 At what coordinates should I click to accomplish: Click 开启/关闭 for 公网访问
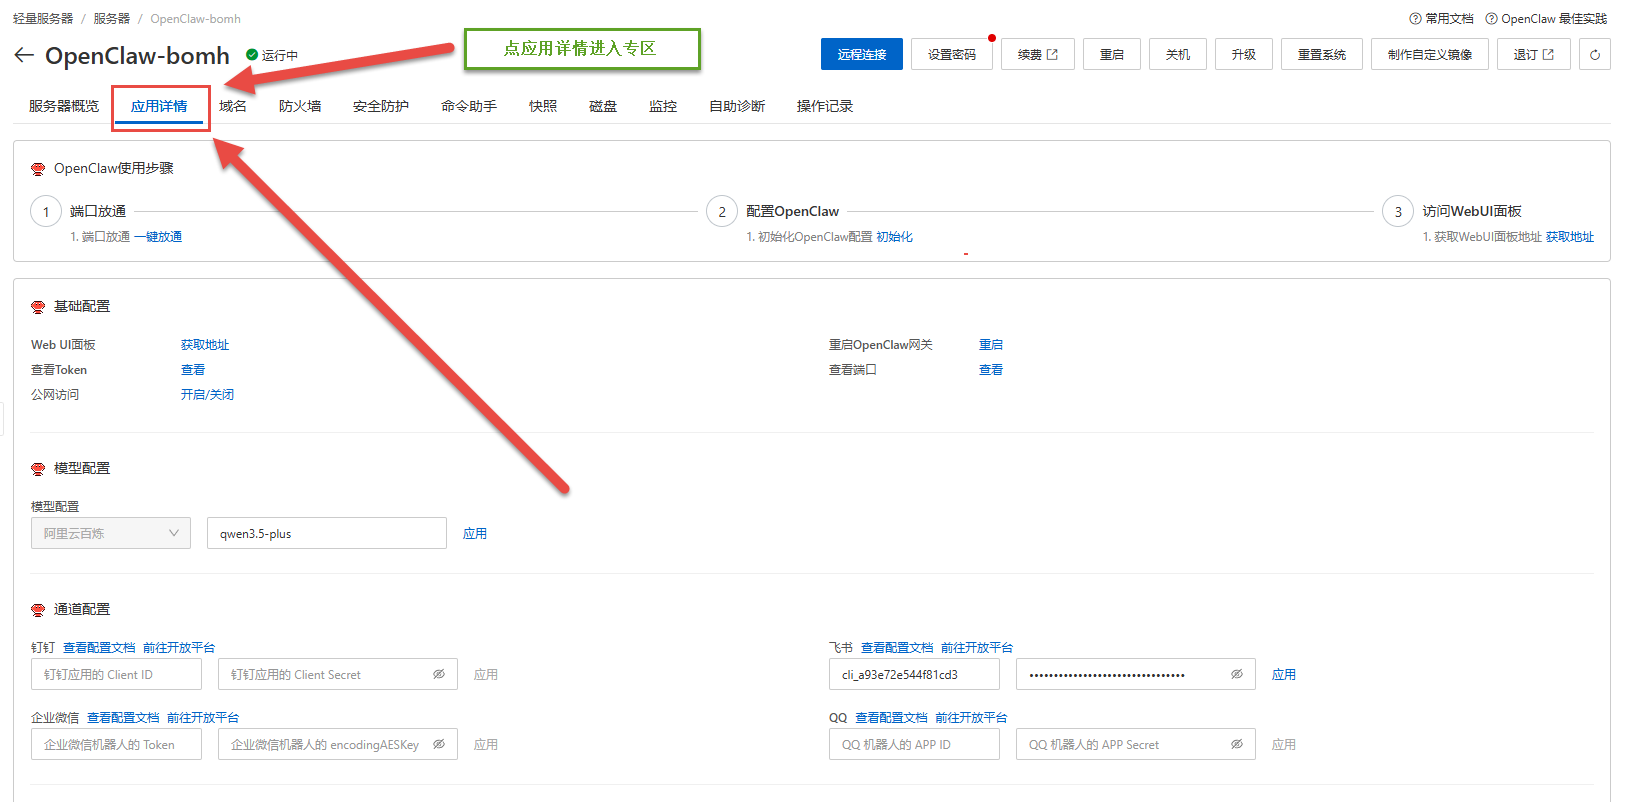(x=207, y=395)
